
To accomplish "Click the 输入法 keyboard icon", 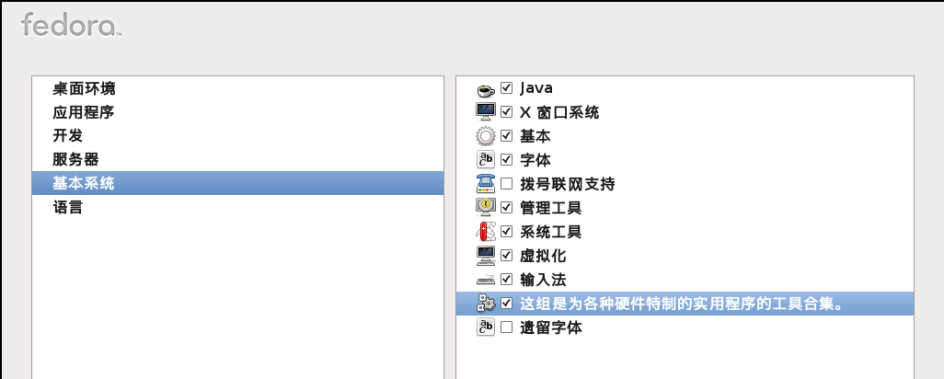I will click(x=485, y=280).
